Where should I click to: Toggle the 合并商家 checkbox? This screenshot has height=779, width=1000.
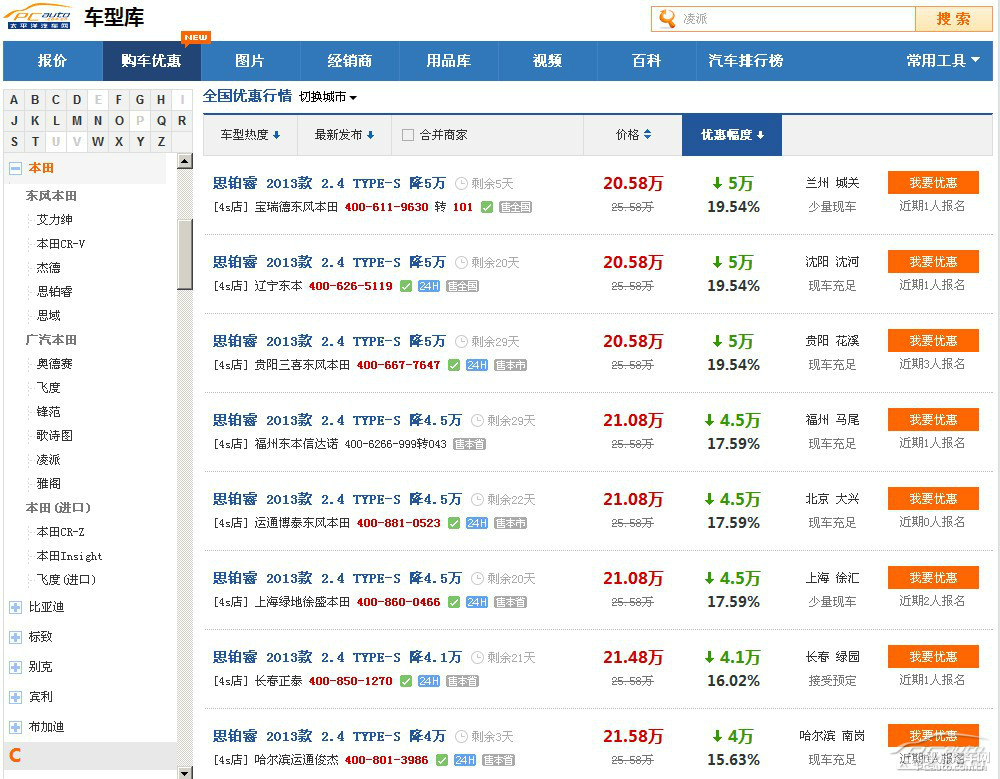click(x=408, y=135)
